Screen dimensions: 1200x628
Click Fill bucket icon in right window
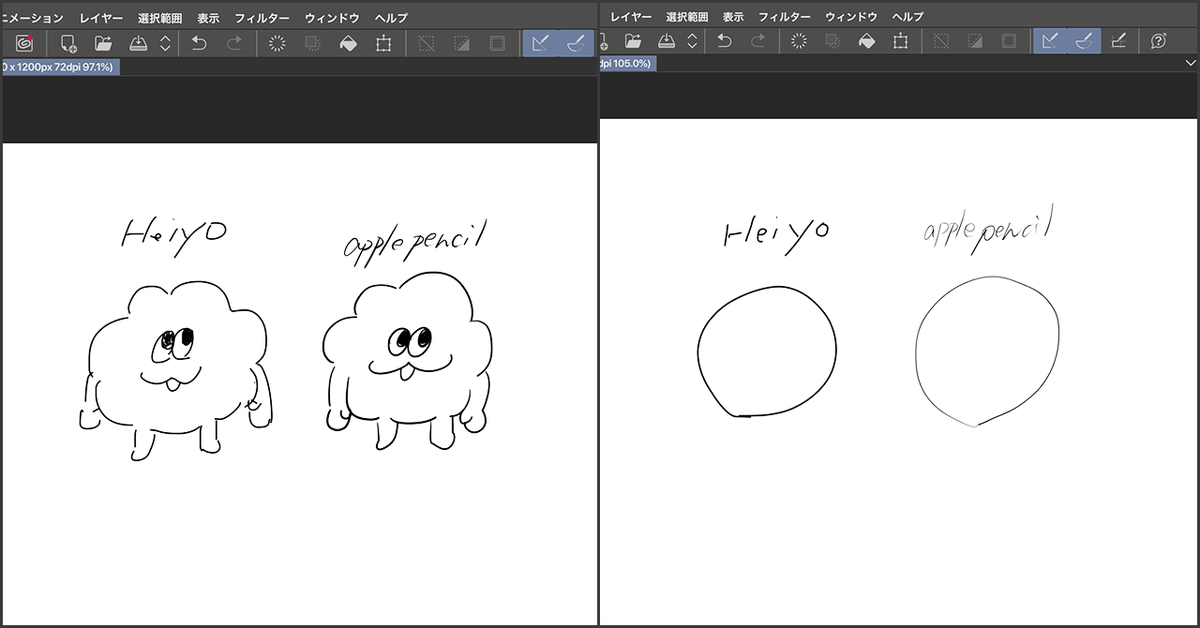(868, 42)
